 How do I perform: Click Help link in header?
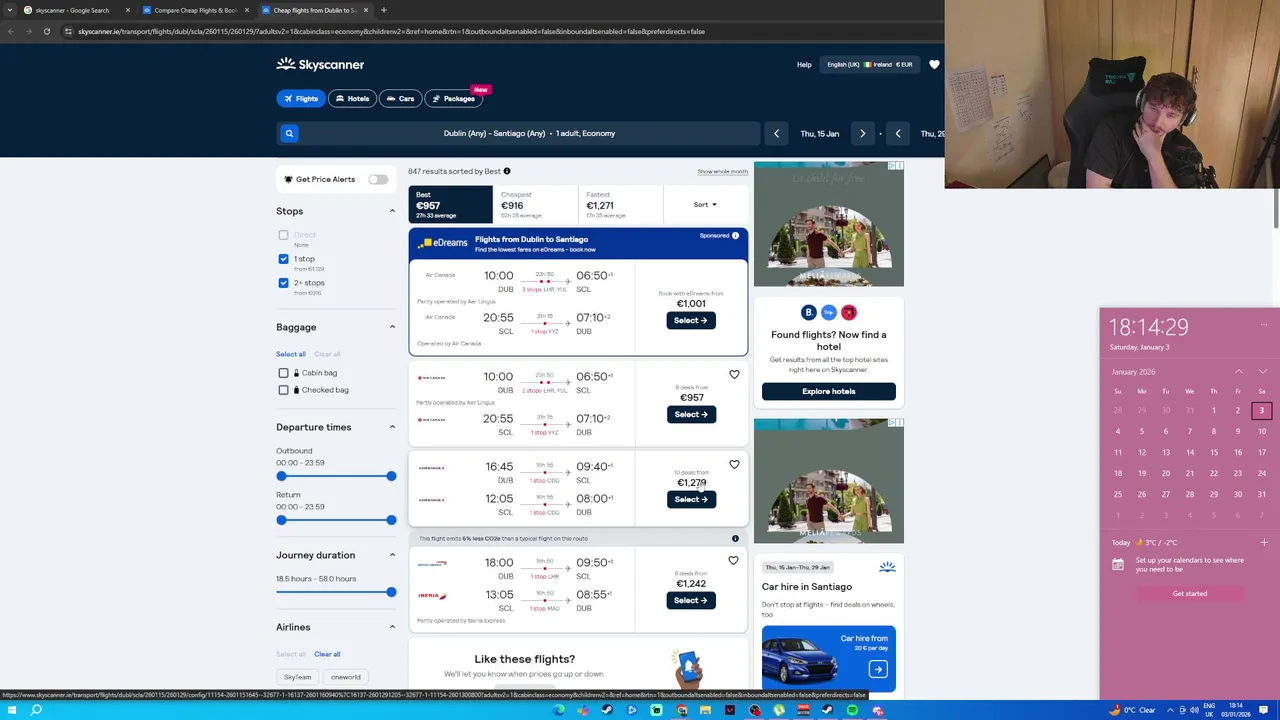[804, 64]
